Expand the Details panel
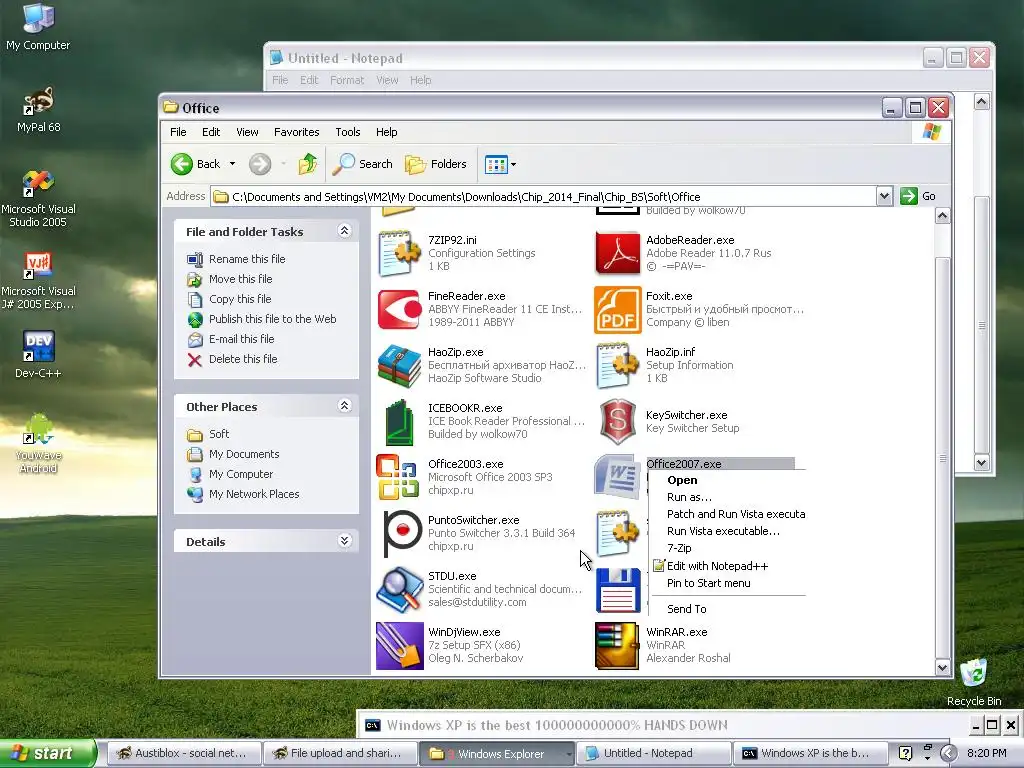The width and height of the screenshot is (1024, 768). (x=344, y=541)
